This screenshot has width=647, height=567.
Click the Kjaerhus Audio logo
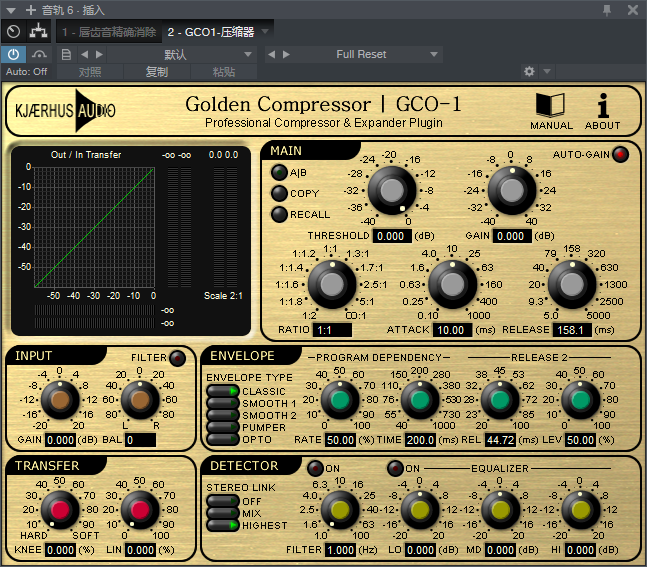(x=64, y=111)
